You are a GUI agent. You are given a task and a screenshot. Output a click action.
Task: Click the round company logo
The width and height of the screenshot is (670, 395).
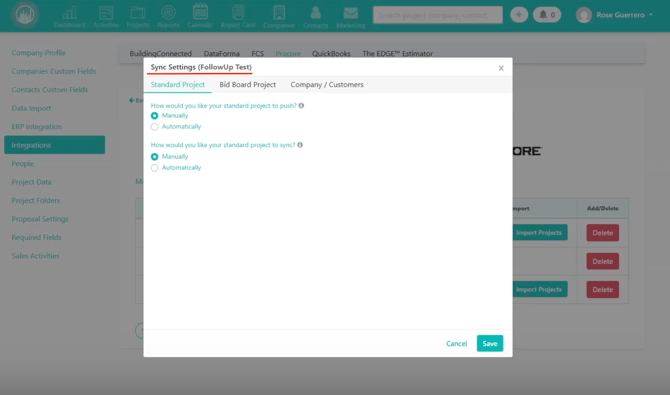[25, 15]
